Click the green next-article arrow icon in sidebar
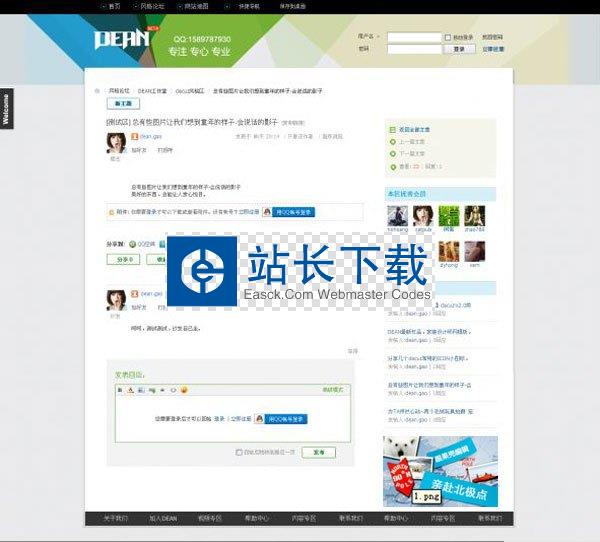Screen dimensions: 600x542 393,154
